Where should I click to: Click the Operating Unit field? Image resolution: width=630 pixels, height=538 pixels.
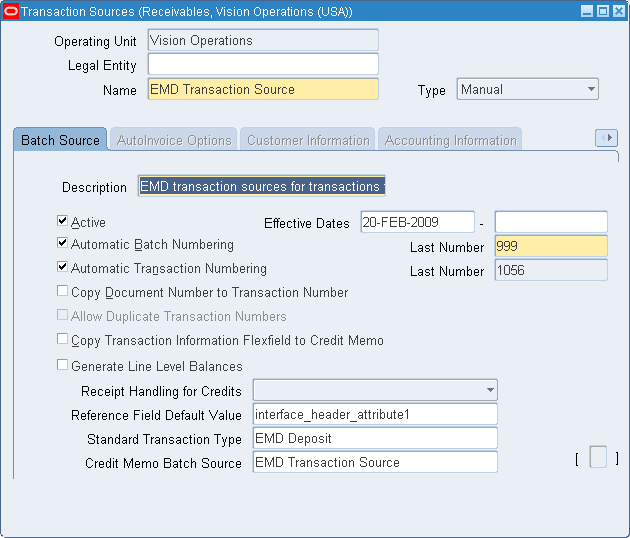click(263, 40)
